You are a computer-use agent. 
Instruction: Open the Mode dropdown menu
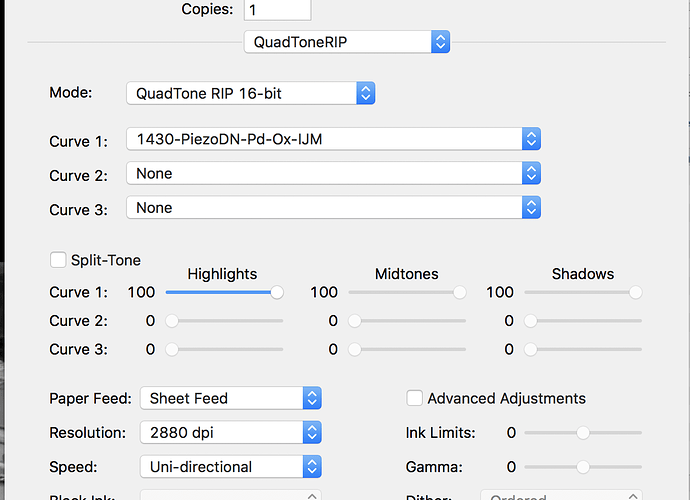pos(250,93)
